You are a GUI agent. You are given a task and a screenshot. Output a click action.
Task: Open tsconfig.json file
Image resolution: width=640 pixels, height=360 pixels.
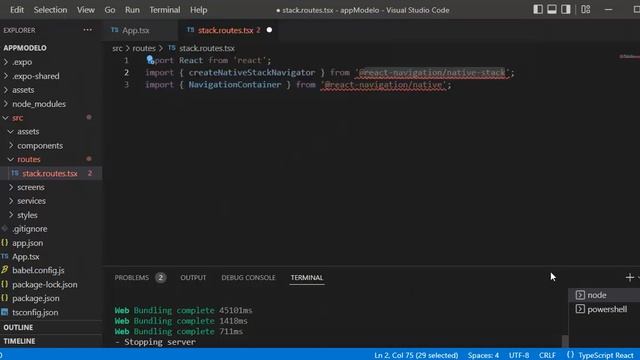35,312
